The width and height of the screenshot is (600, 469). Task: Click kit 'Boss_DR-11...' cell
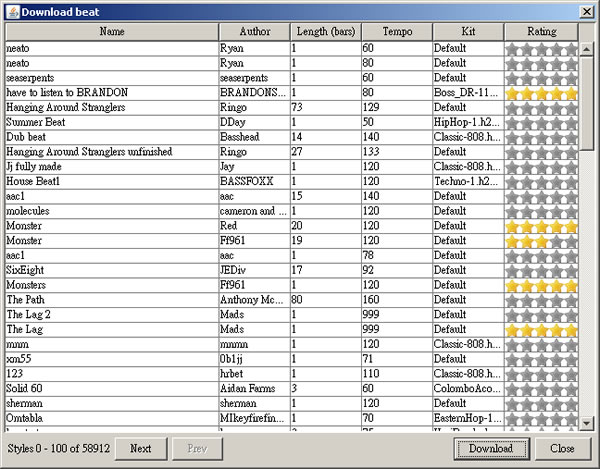tap(468, 93)
